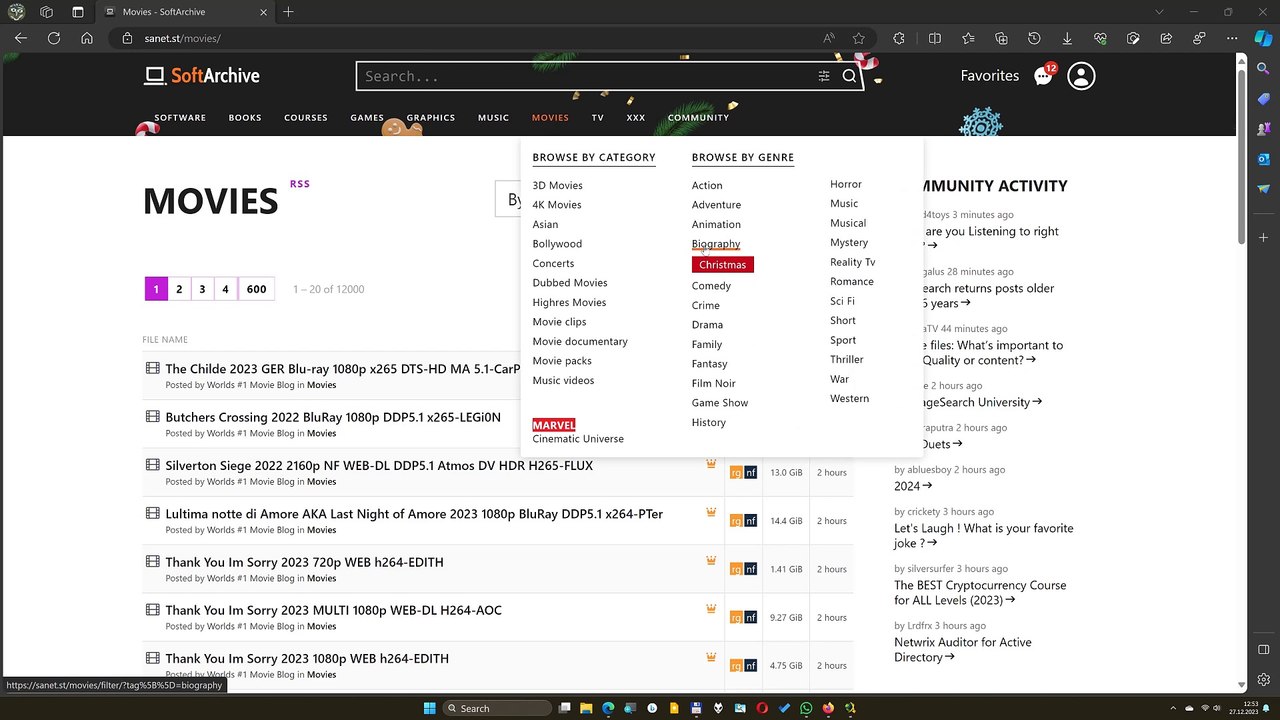Click crown icon on Silverton Siege row
This screenshot has height=720, width=1280.
[x=711, y=464]
